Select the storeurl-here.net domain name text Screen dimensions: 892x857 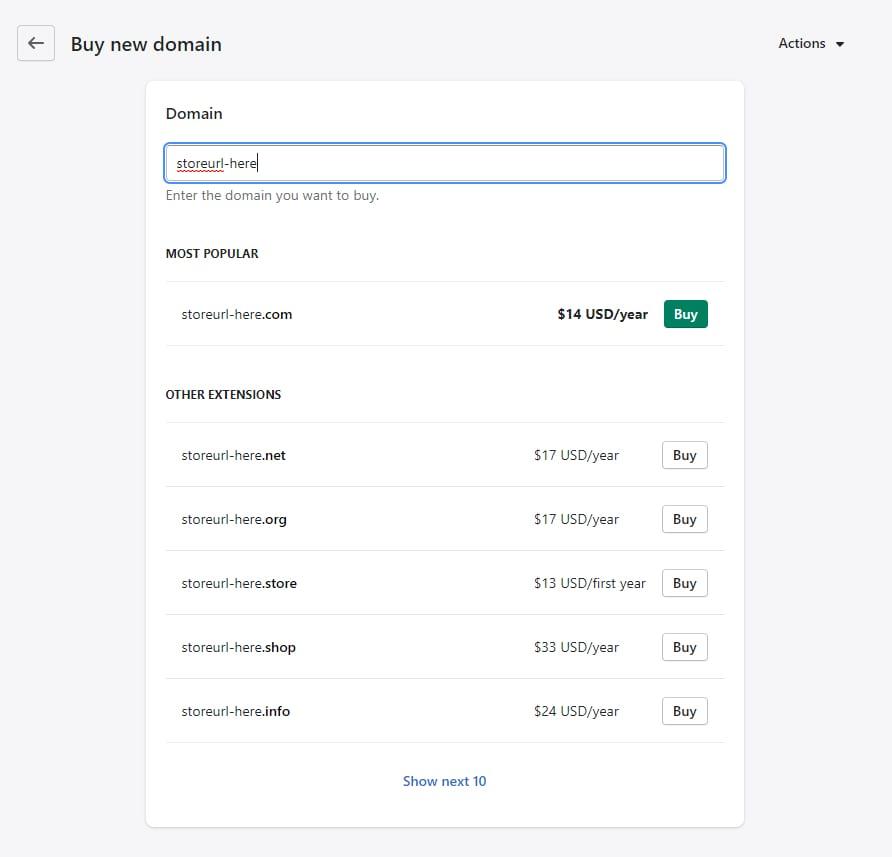coord(233,455)
